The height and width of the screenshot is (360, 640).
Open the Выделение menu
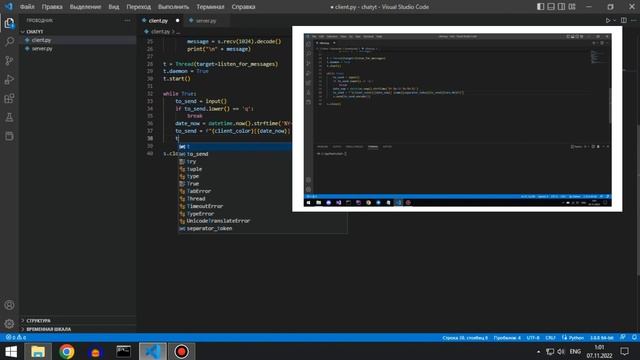85,7
